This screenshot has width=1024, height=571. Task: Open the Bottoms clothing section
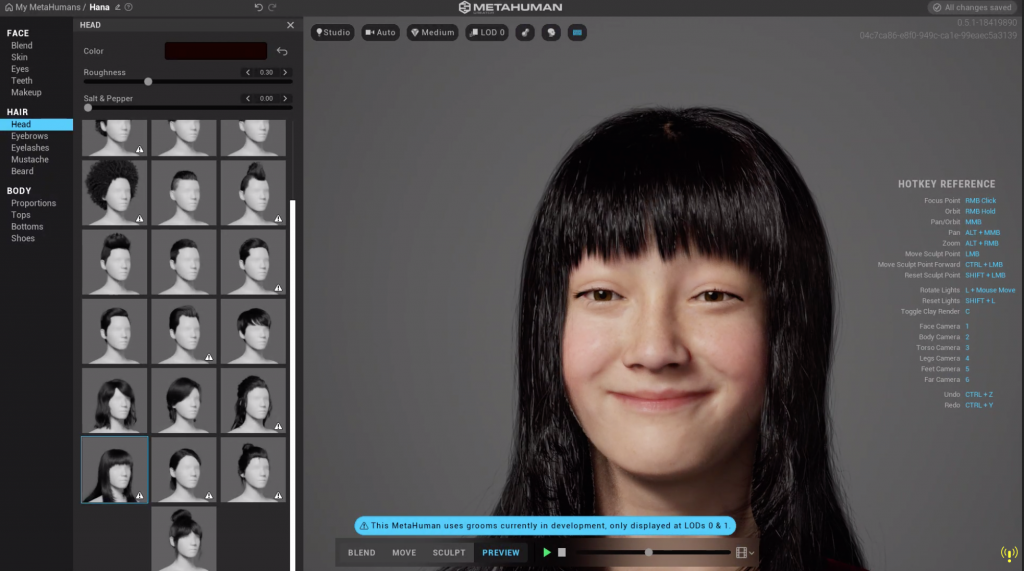pos(27,227)
